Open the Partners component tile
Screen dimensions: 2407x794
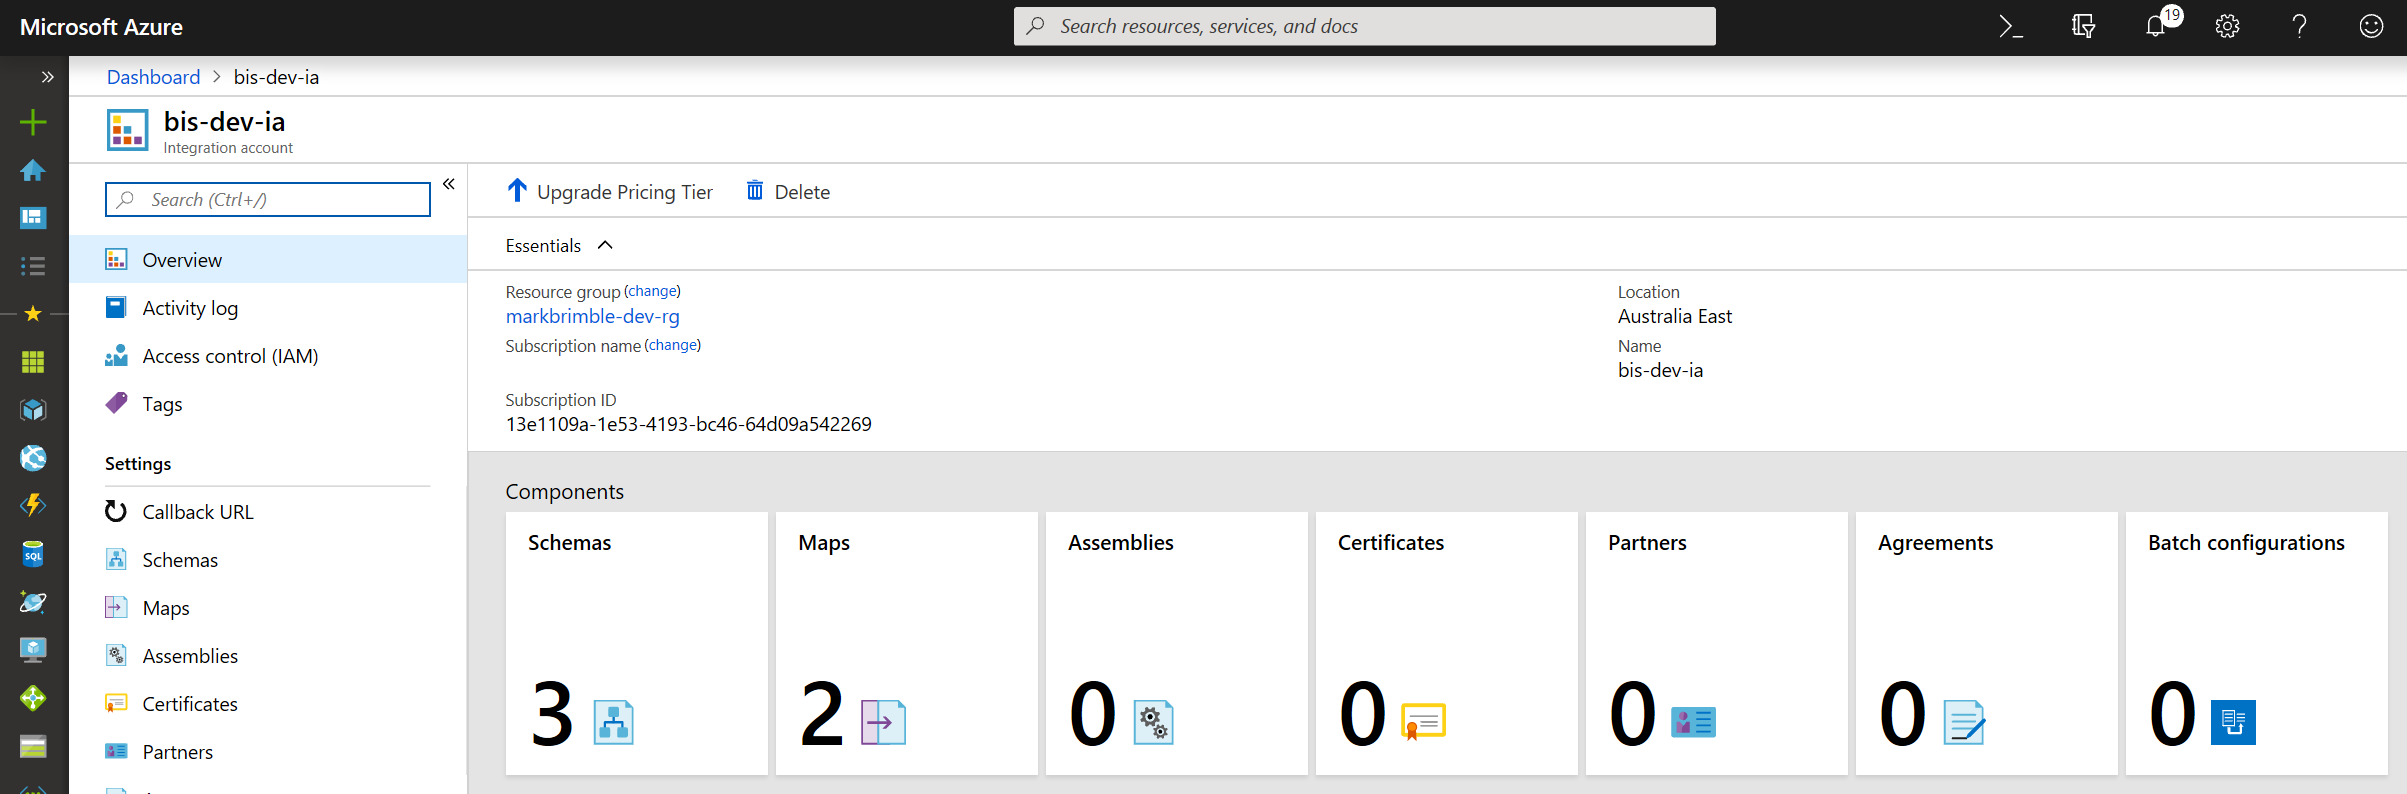coord(1717,643)
